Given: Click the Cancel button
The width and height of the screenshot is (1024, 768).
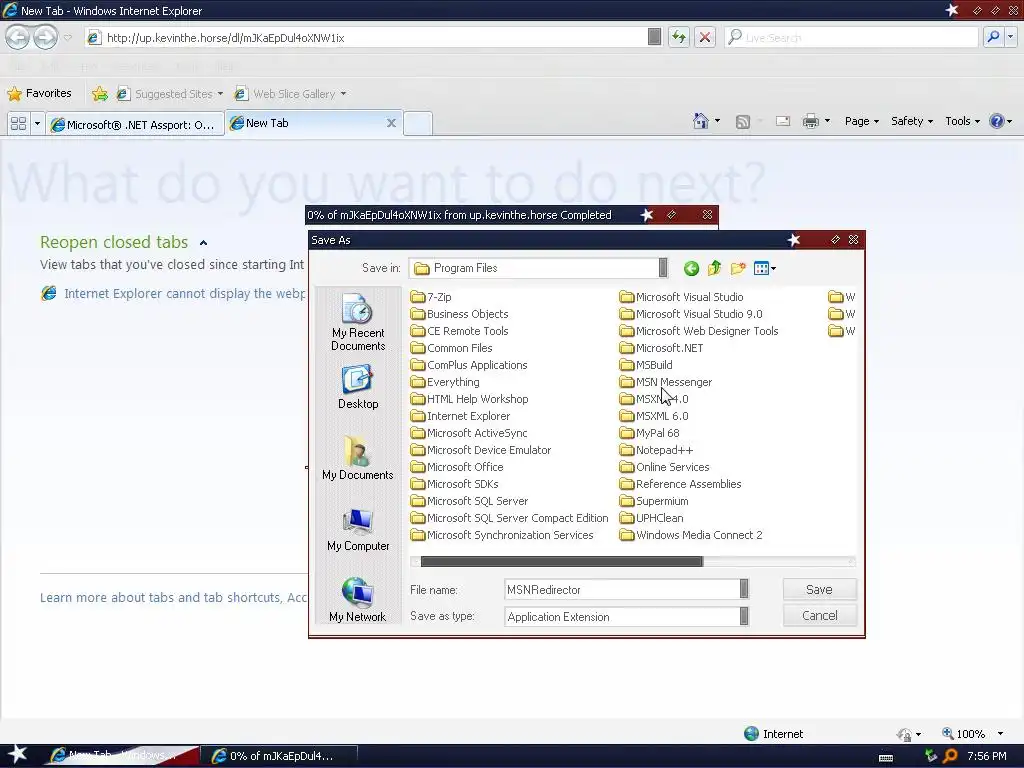Looking at the screenshot, I should pyautogui.click(x=820, y=616).
